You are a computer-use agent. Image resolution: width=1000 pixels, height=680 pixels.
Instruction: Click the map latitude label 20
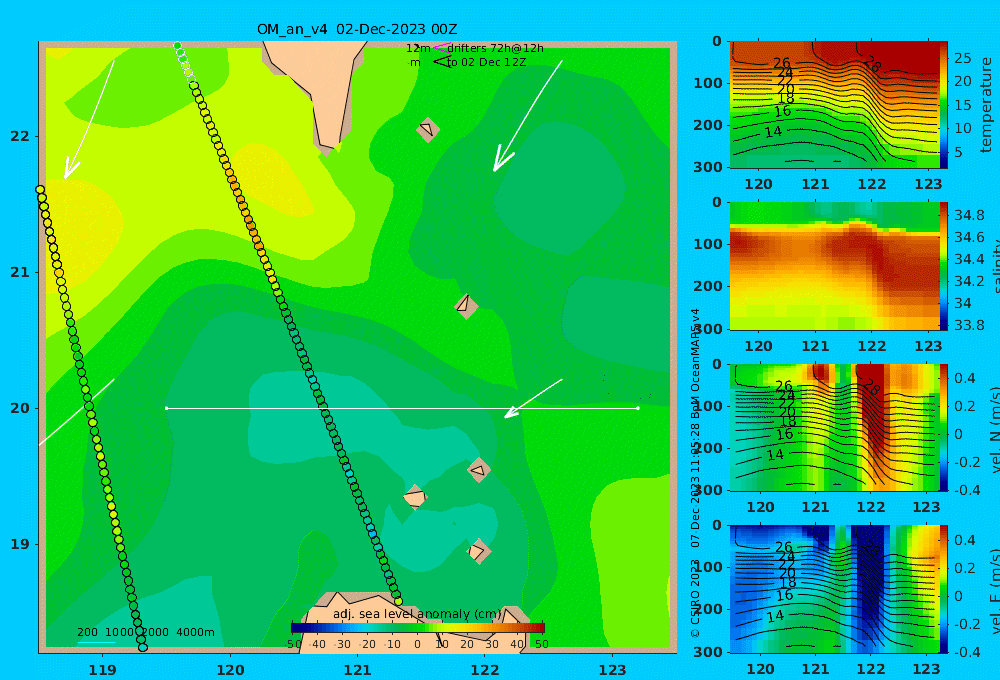point(20,408)
